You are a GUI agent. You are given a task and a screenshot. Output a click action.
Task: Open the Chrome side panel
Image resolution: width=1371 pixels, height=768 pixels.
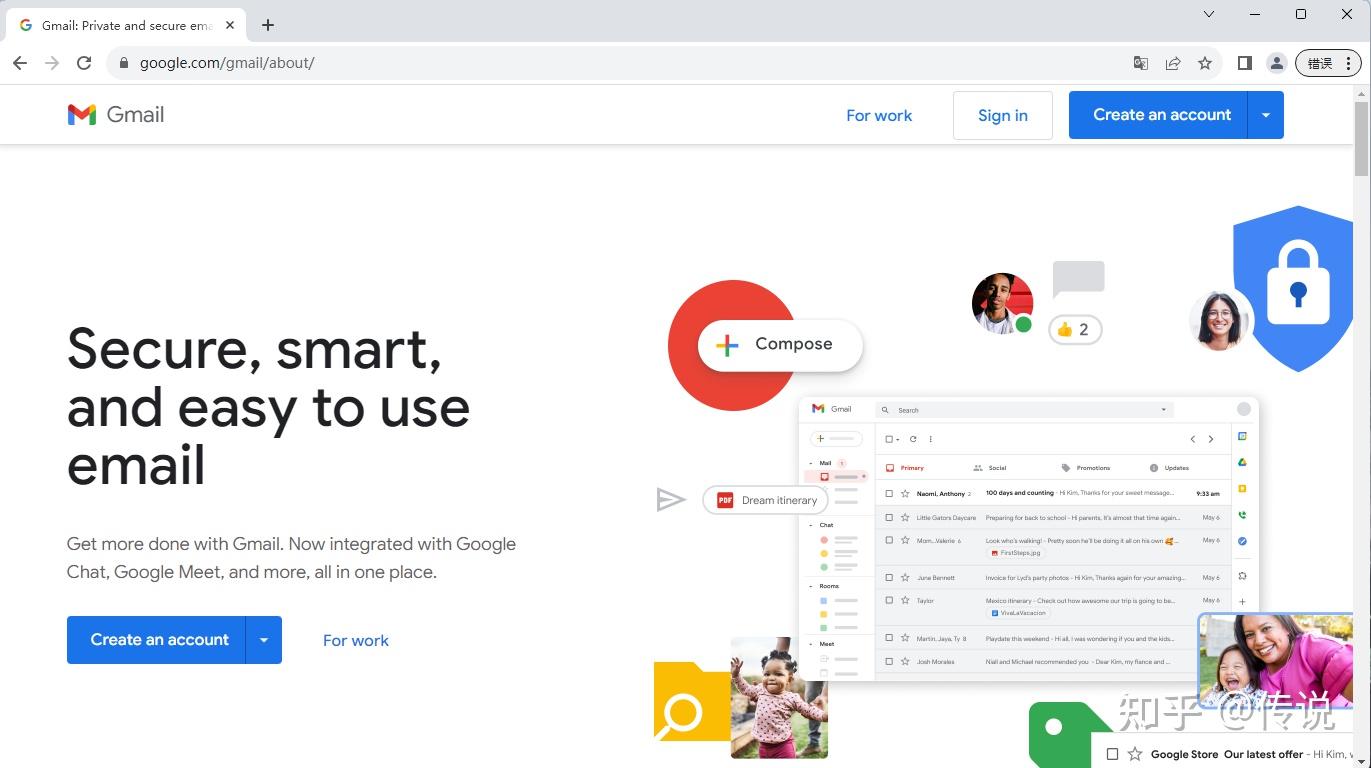click(1245, 63)
